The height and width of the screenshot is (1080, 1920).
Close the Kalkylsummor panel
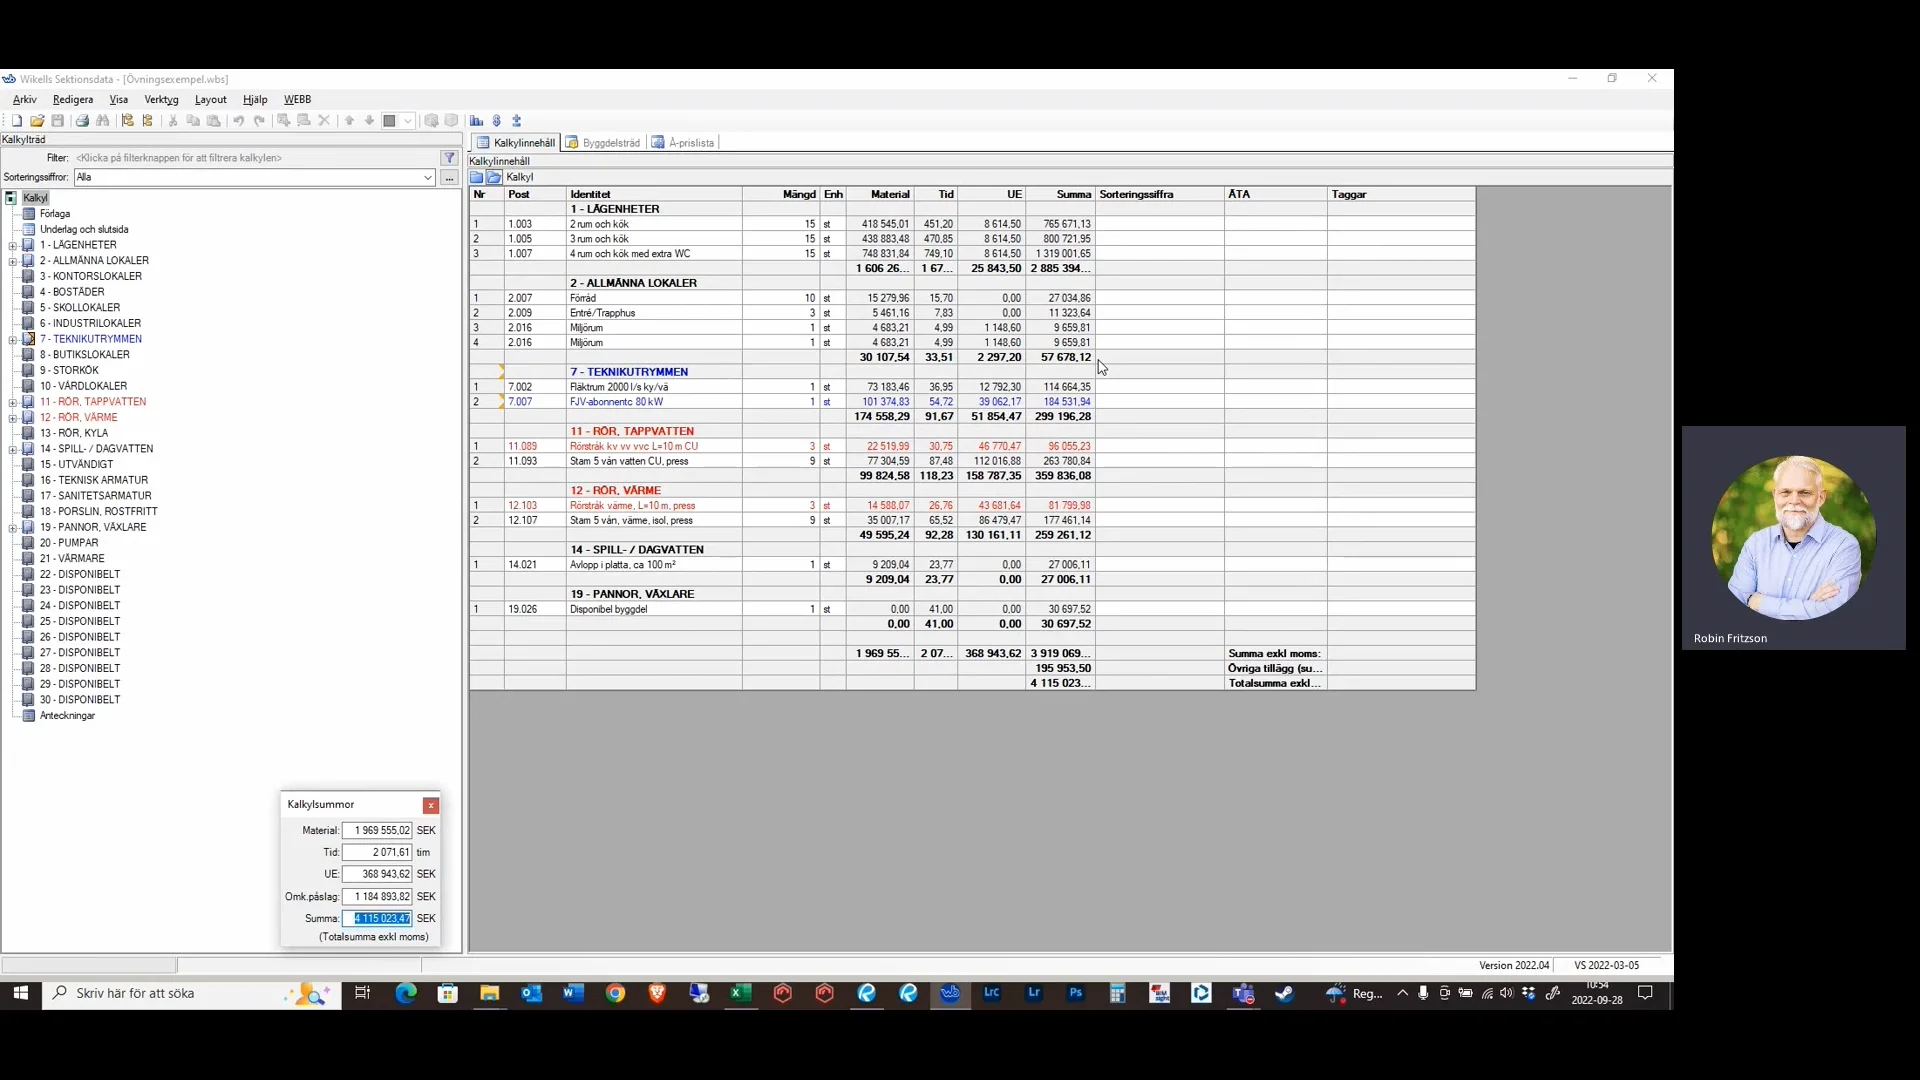pyautogui.click(x=431, y=805)
